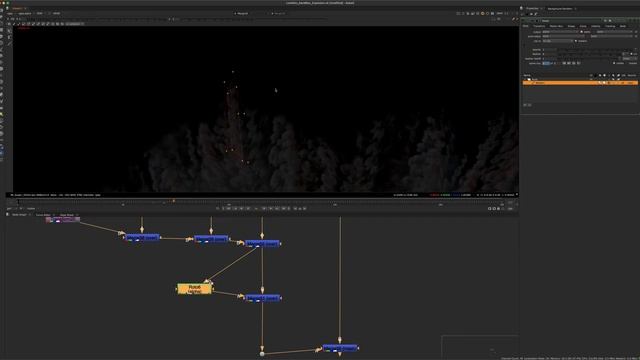Adjust the feather slider

[x=590, y=54]
